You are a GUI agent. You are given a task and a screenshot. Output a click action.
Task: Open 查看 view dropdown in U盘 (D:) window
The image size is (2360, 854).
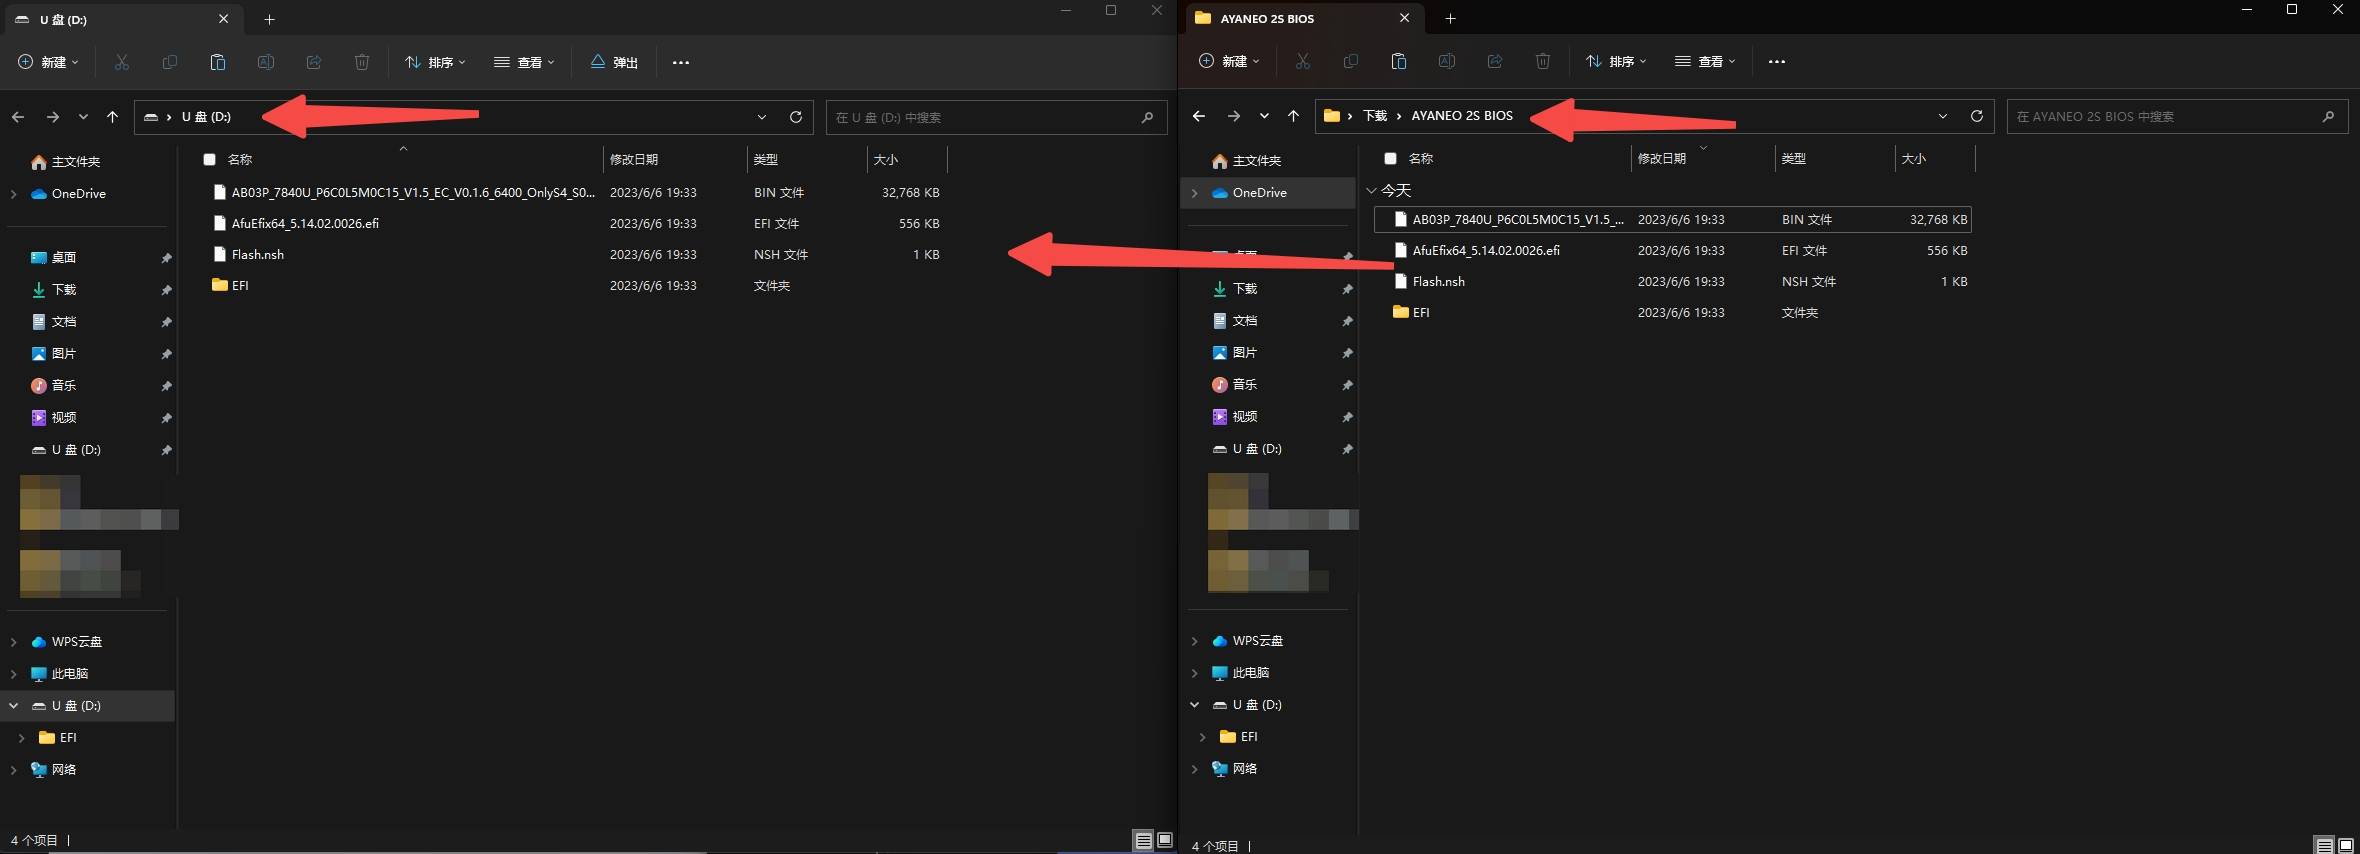(524, 62)
